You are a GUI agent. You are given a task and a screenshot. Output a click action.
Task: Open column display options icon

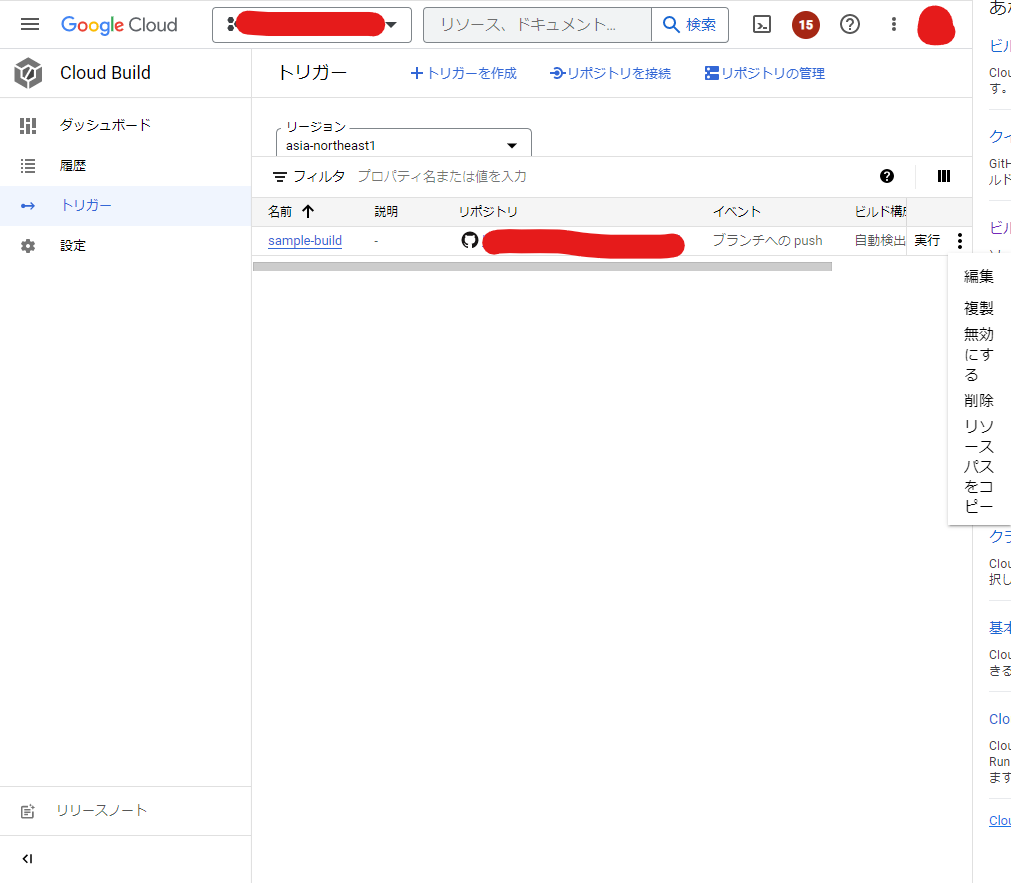(x=943, y=176)
